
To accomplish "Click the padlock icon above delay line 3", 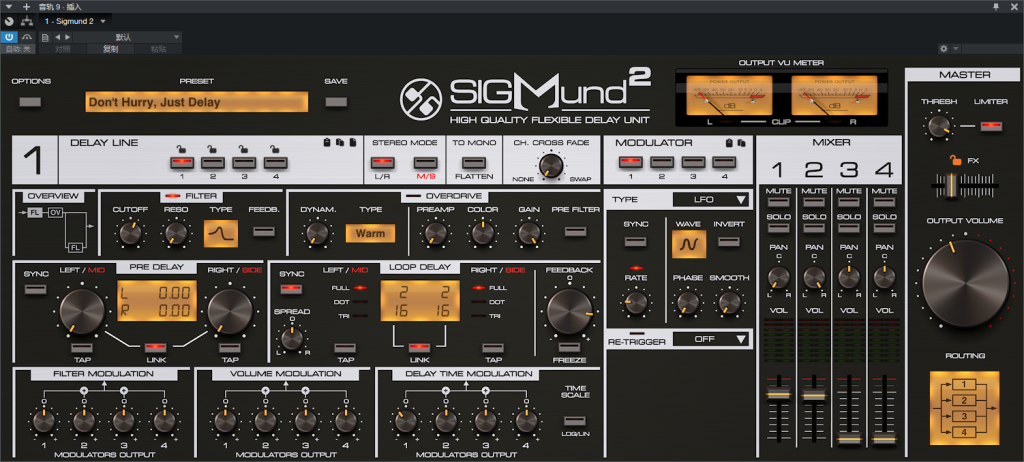I will (242, 150).
